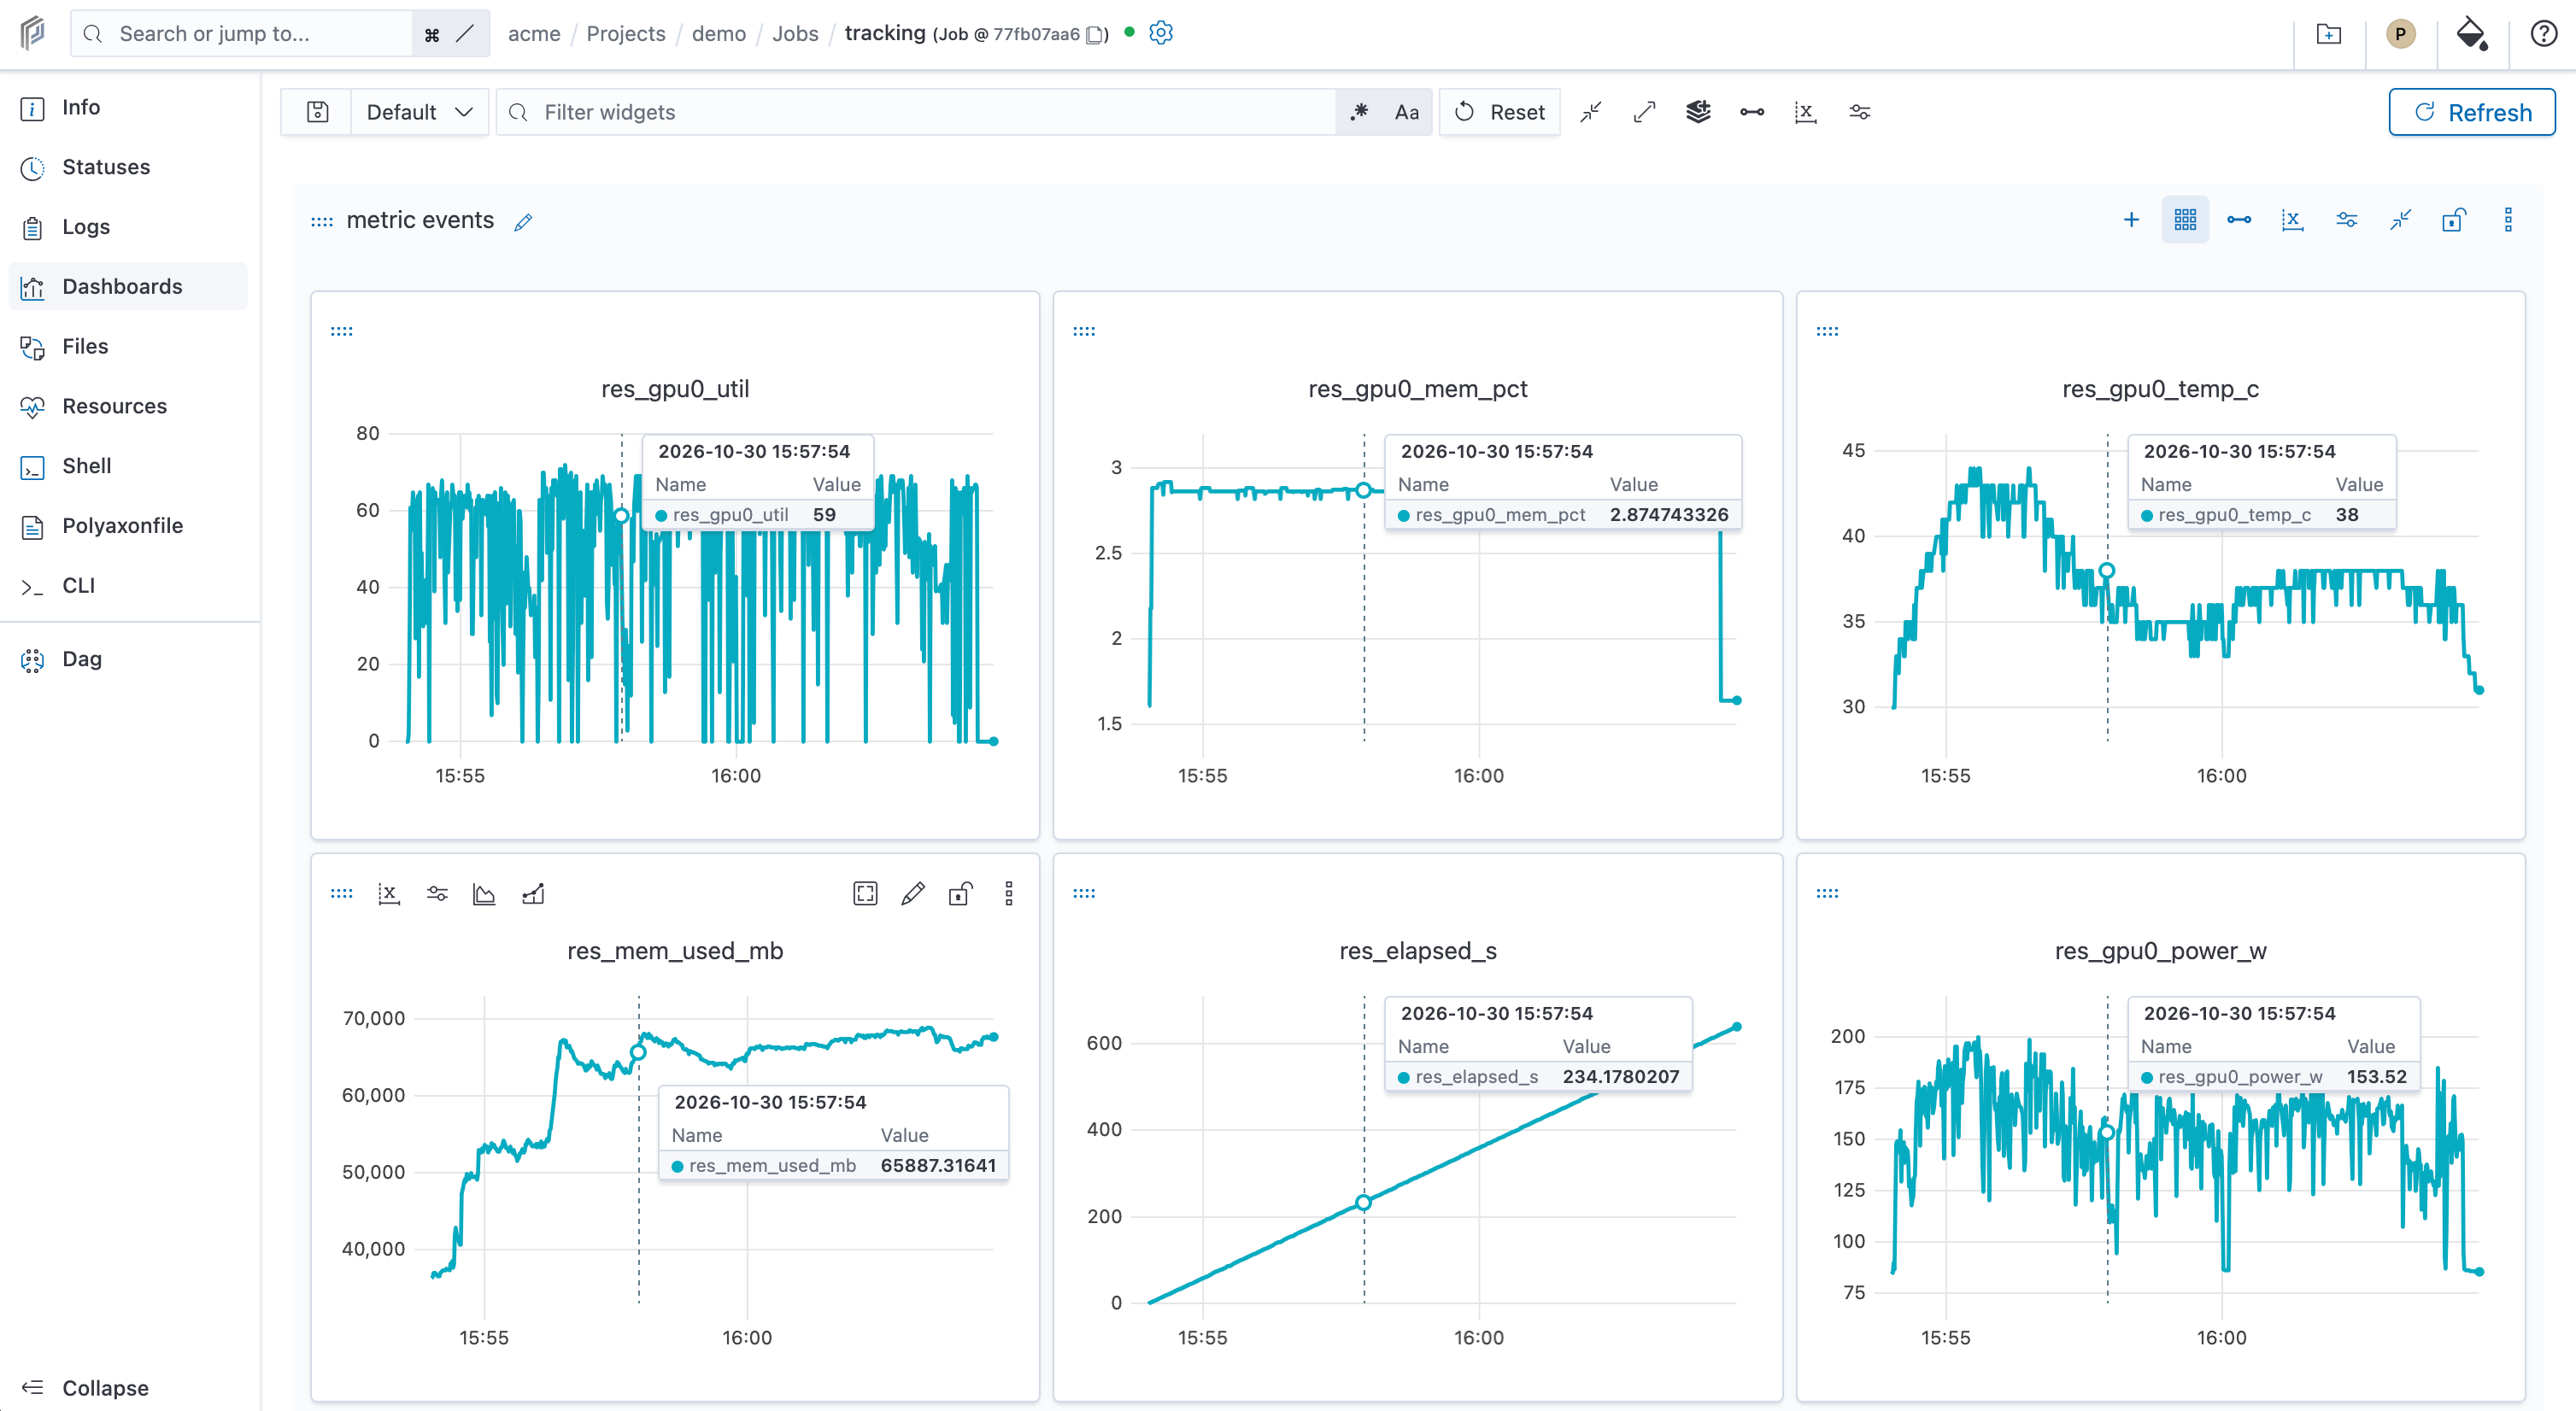Toggle grid layout for metric events
2576x1411 pixels.
[x=2185, y=220]
